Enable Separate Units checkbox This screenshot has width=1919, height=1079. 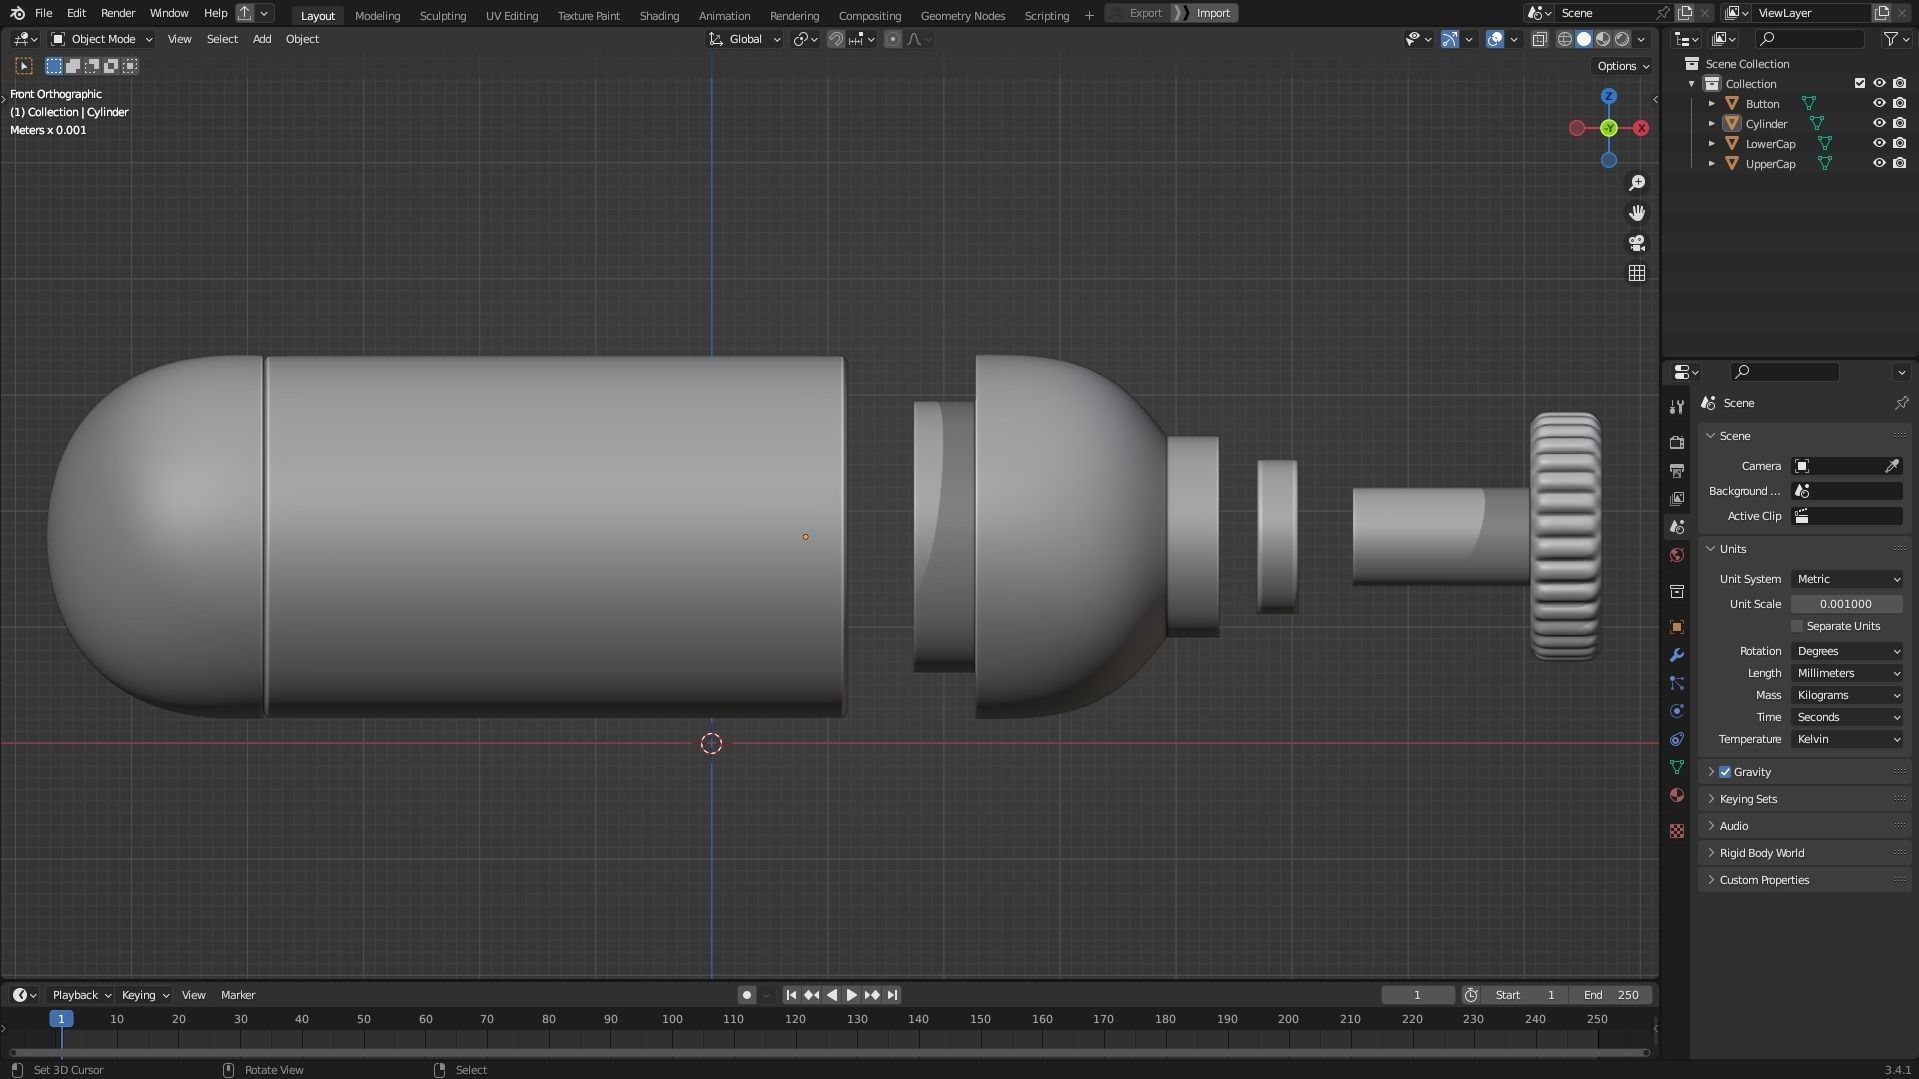pyautogui.click(x=1797, y=626)
